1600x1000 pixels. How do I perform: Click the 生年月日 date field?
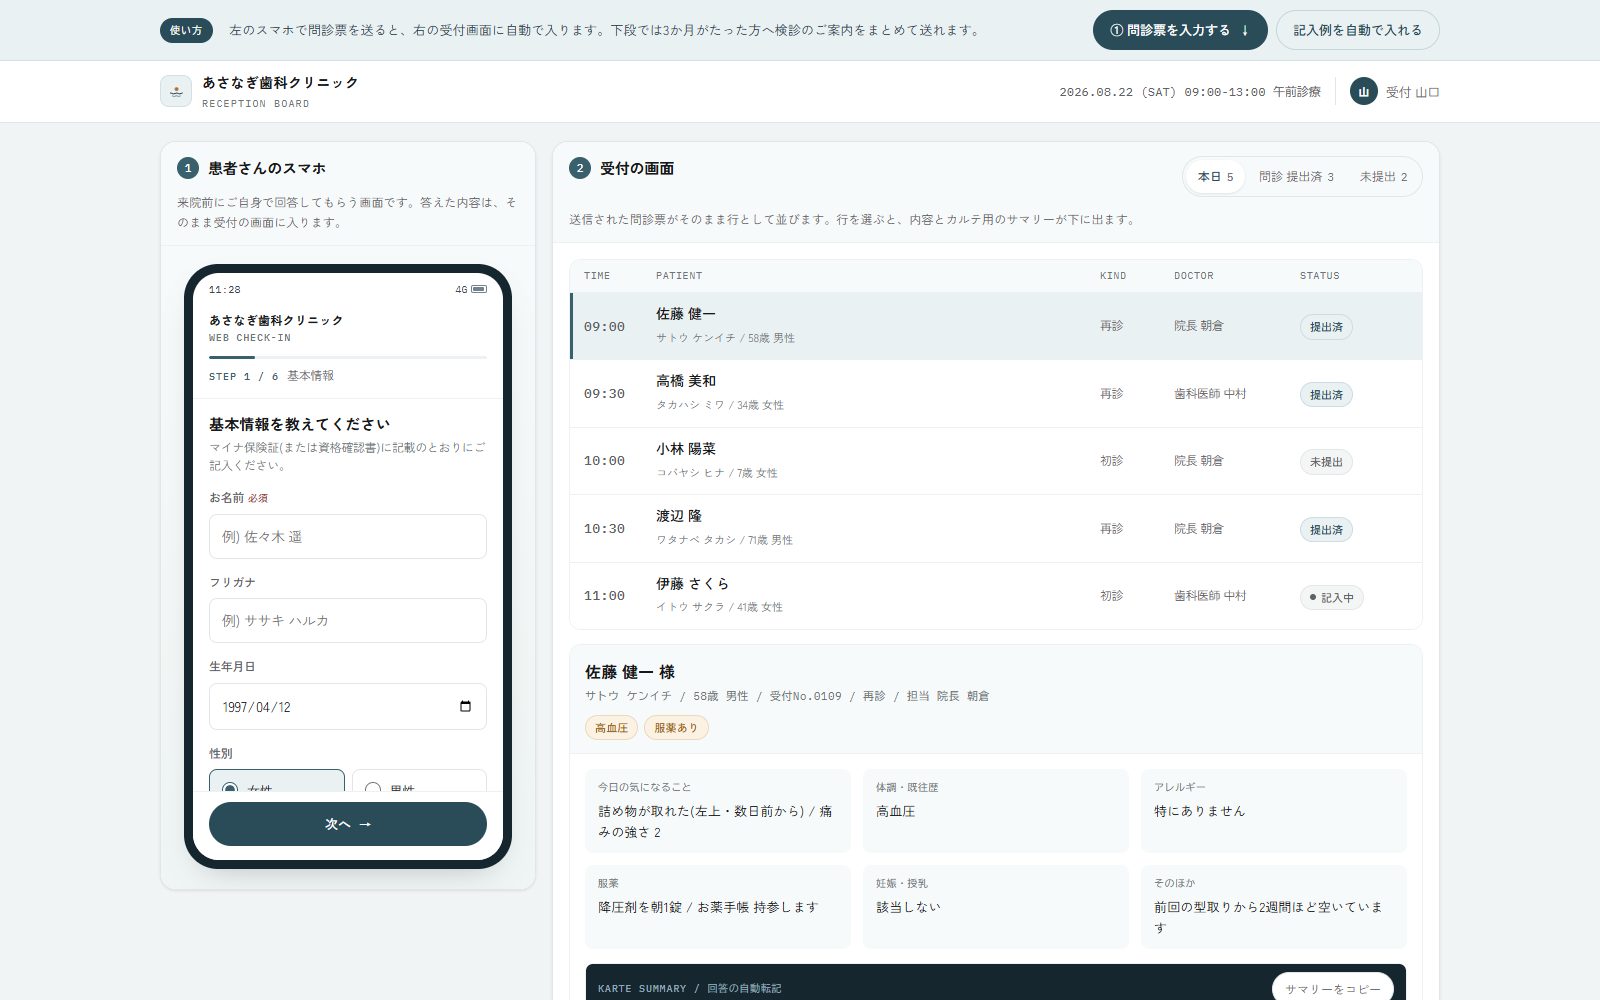(x=348, y=706)
